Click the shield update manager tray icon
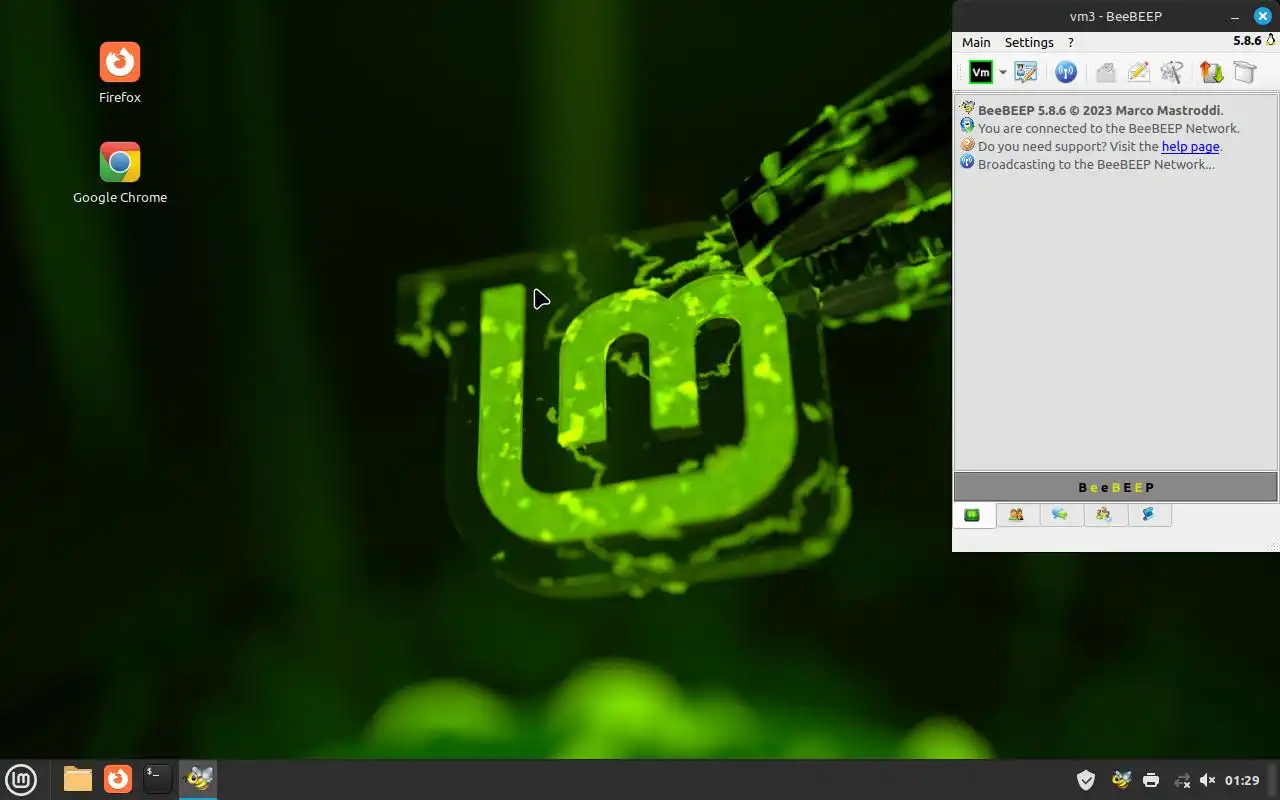The image size is (1280, 800). click(x=1086, y=780)
